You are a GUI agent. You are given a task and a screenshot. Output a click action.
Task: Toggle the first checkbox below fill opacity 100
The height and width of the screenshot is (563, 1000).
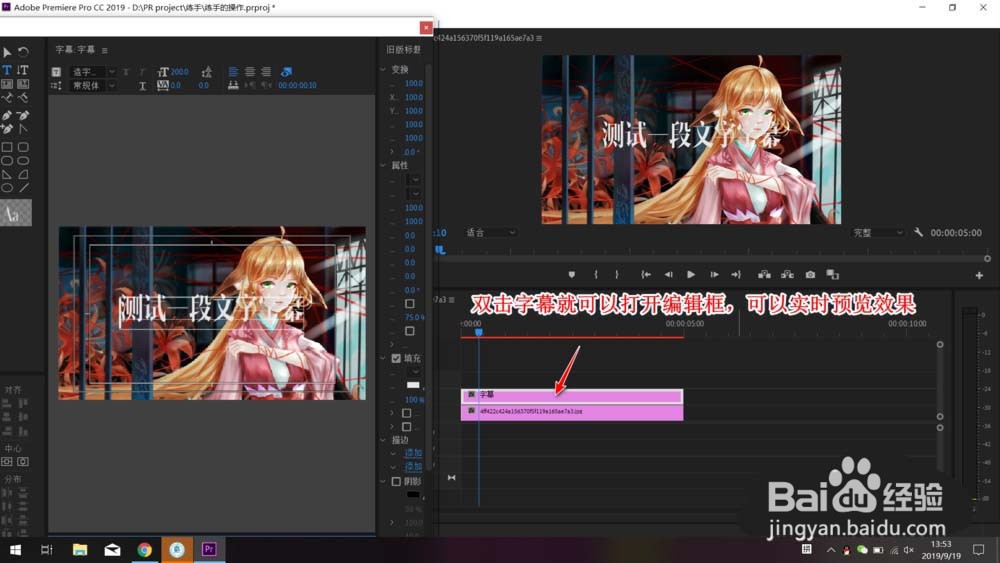coord(406,413)
